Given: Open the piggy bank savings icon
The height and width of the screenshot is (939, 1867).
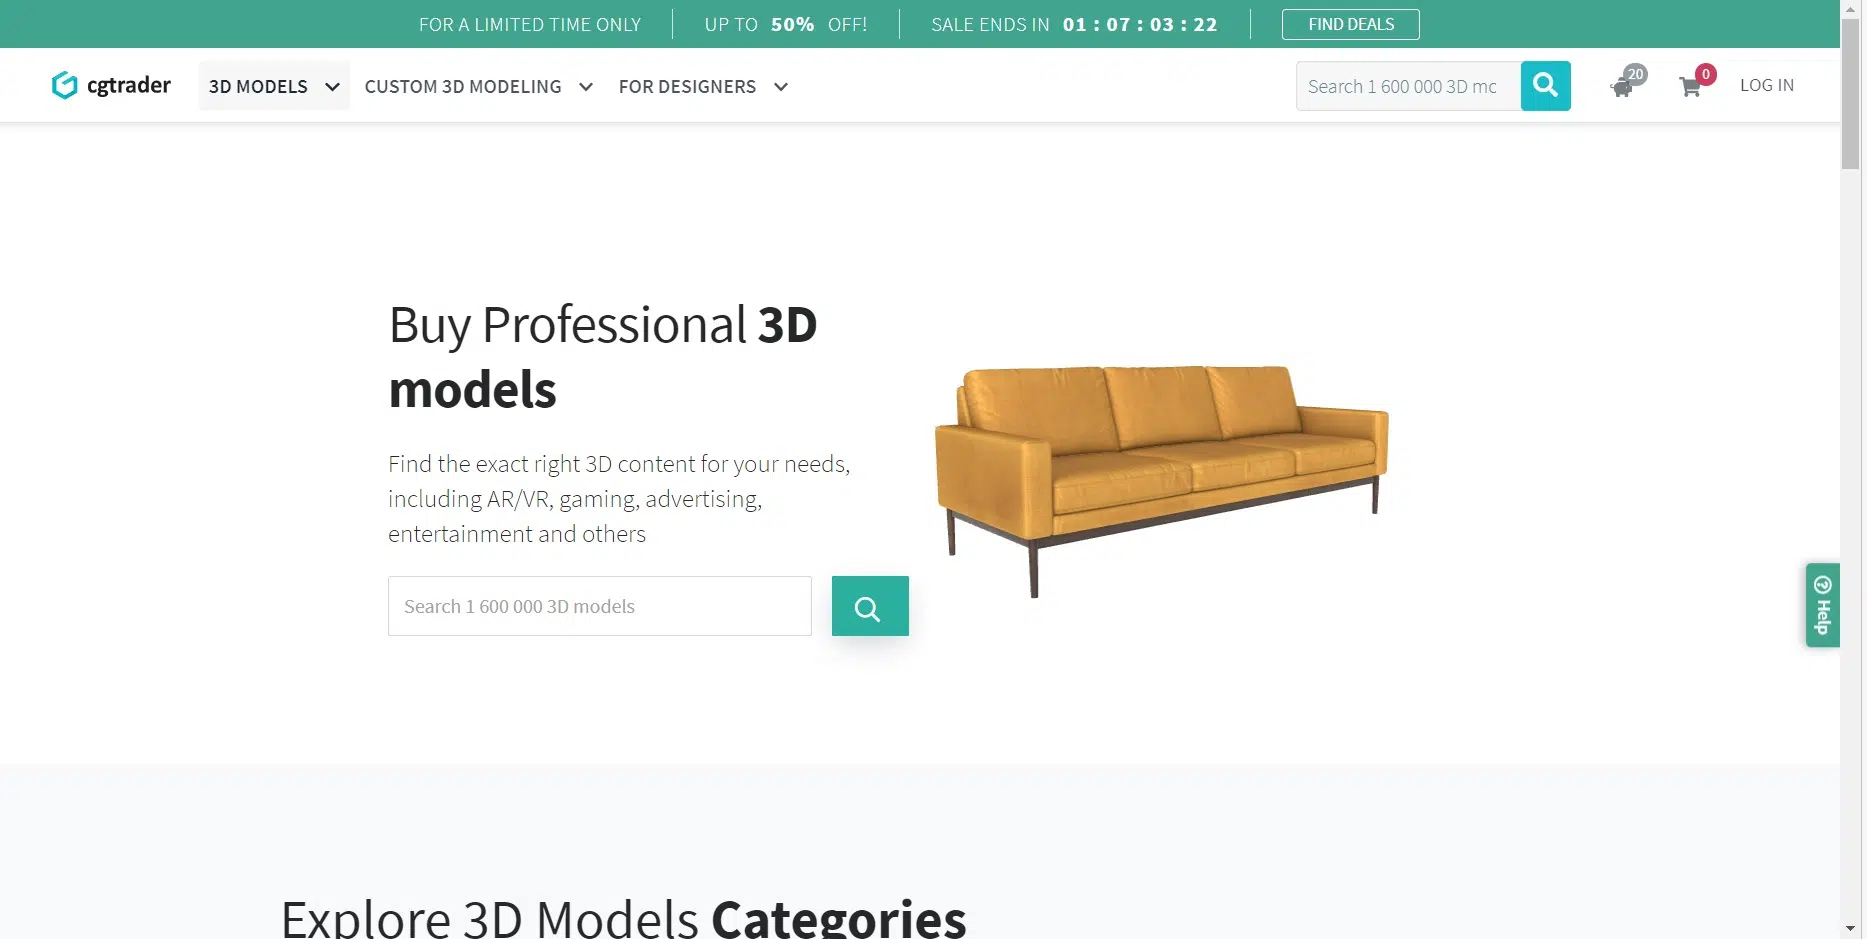Looking at the screenshot, I should [x=1623, y=87].
